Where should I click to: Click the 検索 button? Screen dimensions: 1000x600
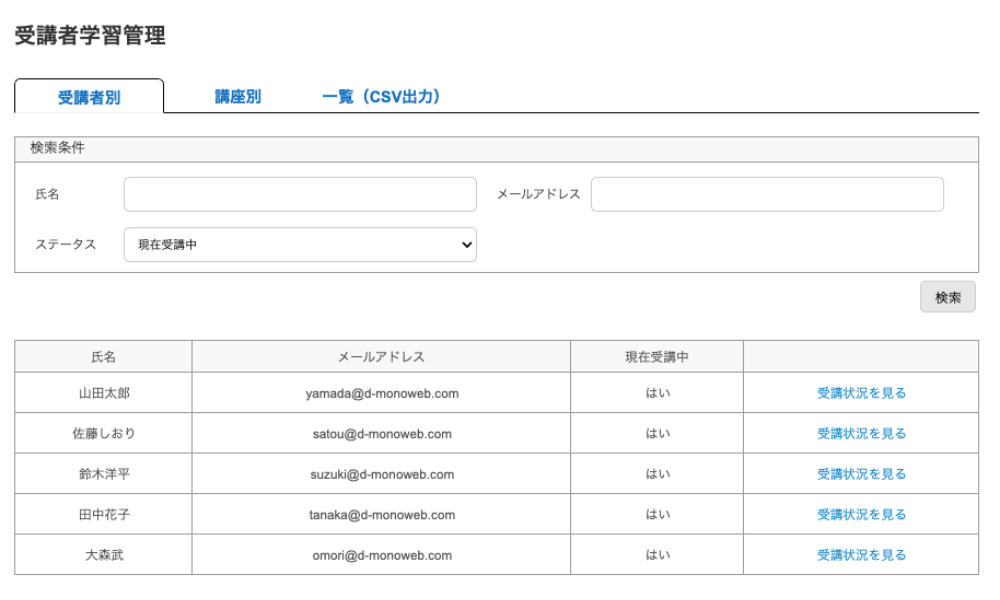click(947, 297)
